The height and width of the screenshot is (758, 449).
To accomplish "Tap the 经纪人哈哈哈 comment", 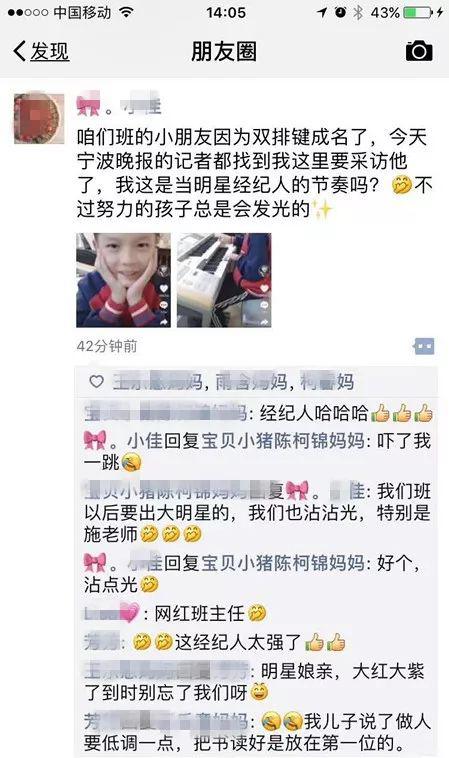I will click(x=314, y=413).
